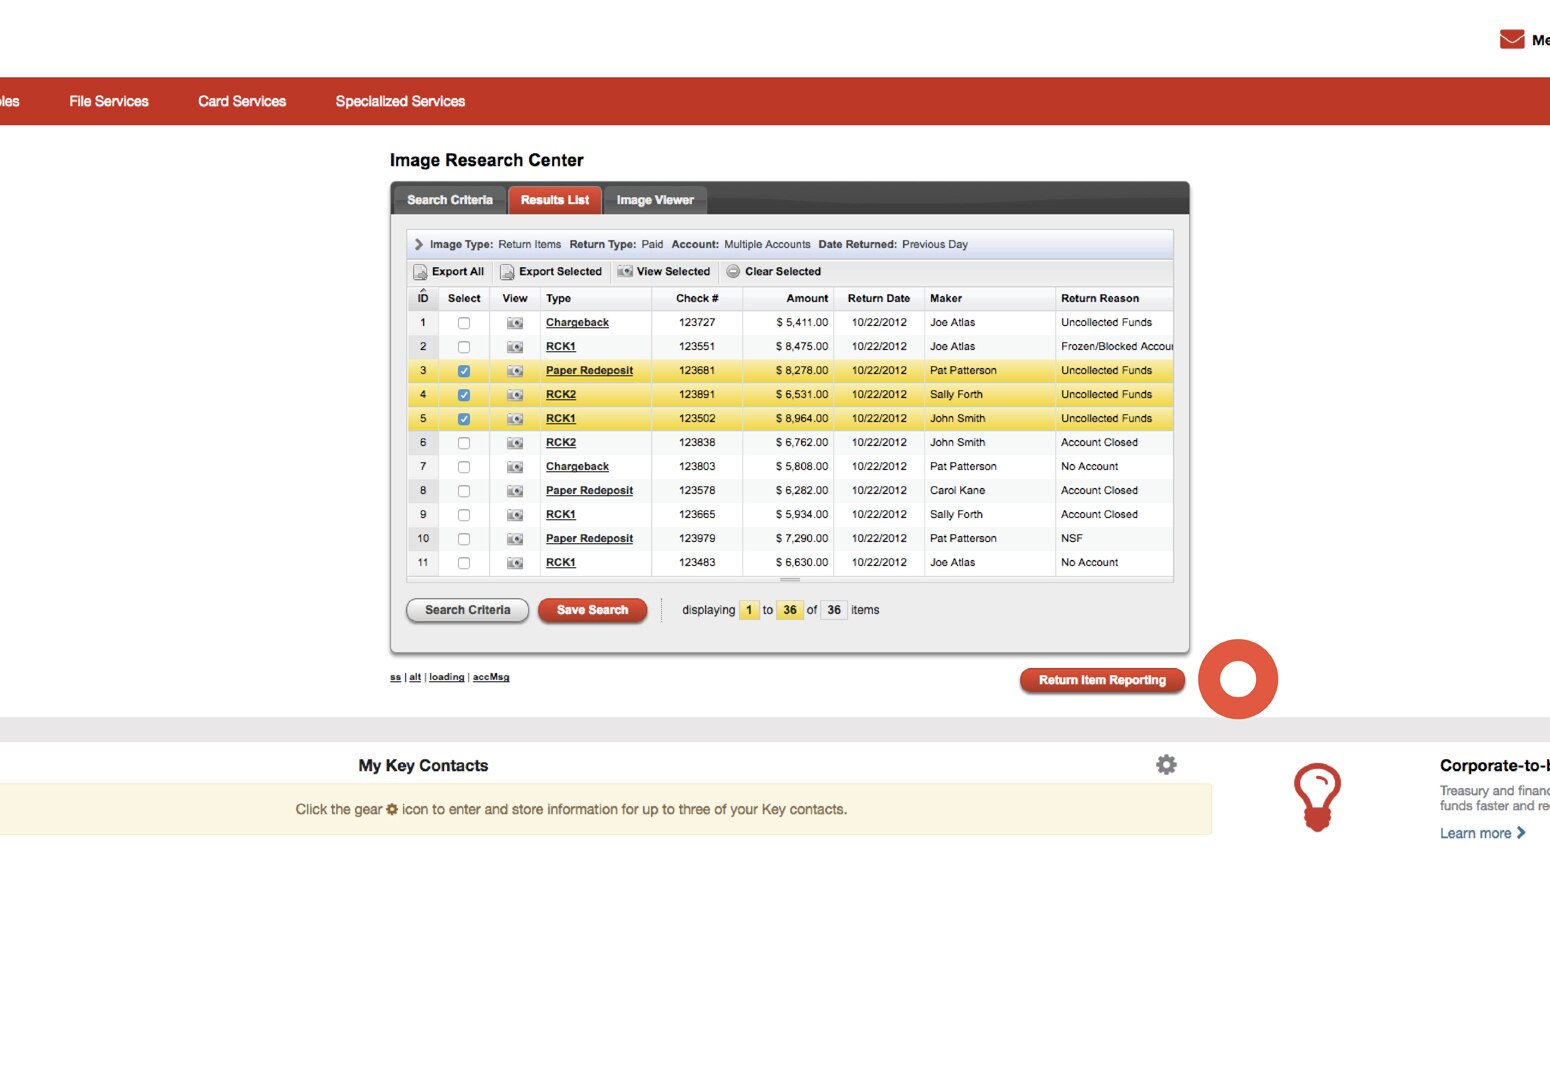Click the View Selected camera icon
This screenshot has width=1550, height=1087.
(x=624, y=271)
